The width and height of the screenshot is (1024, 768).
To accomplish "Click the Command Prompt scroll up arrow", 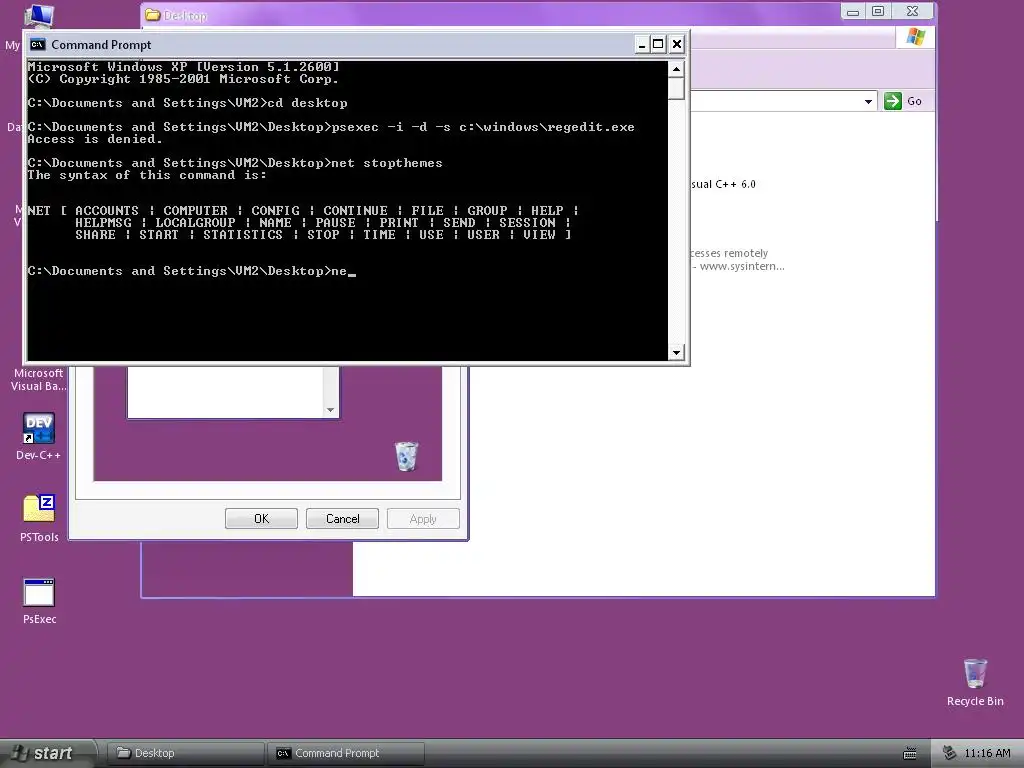I will coord(676,69).
